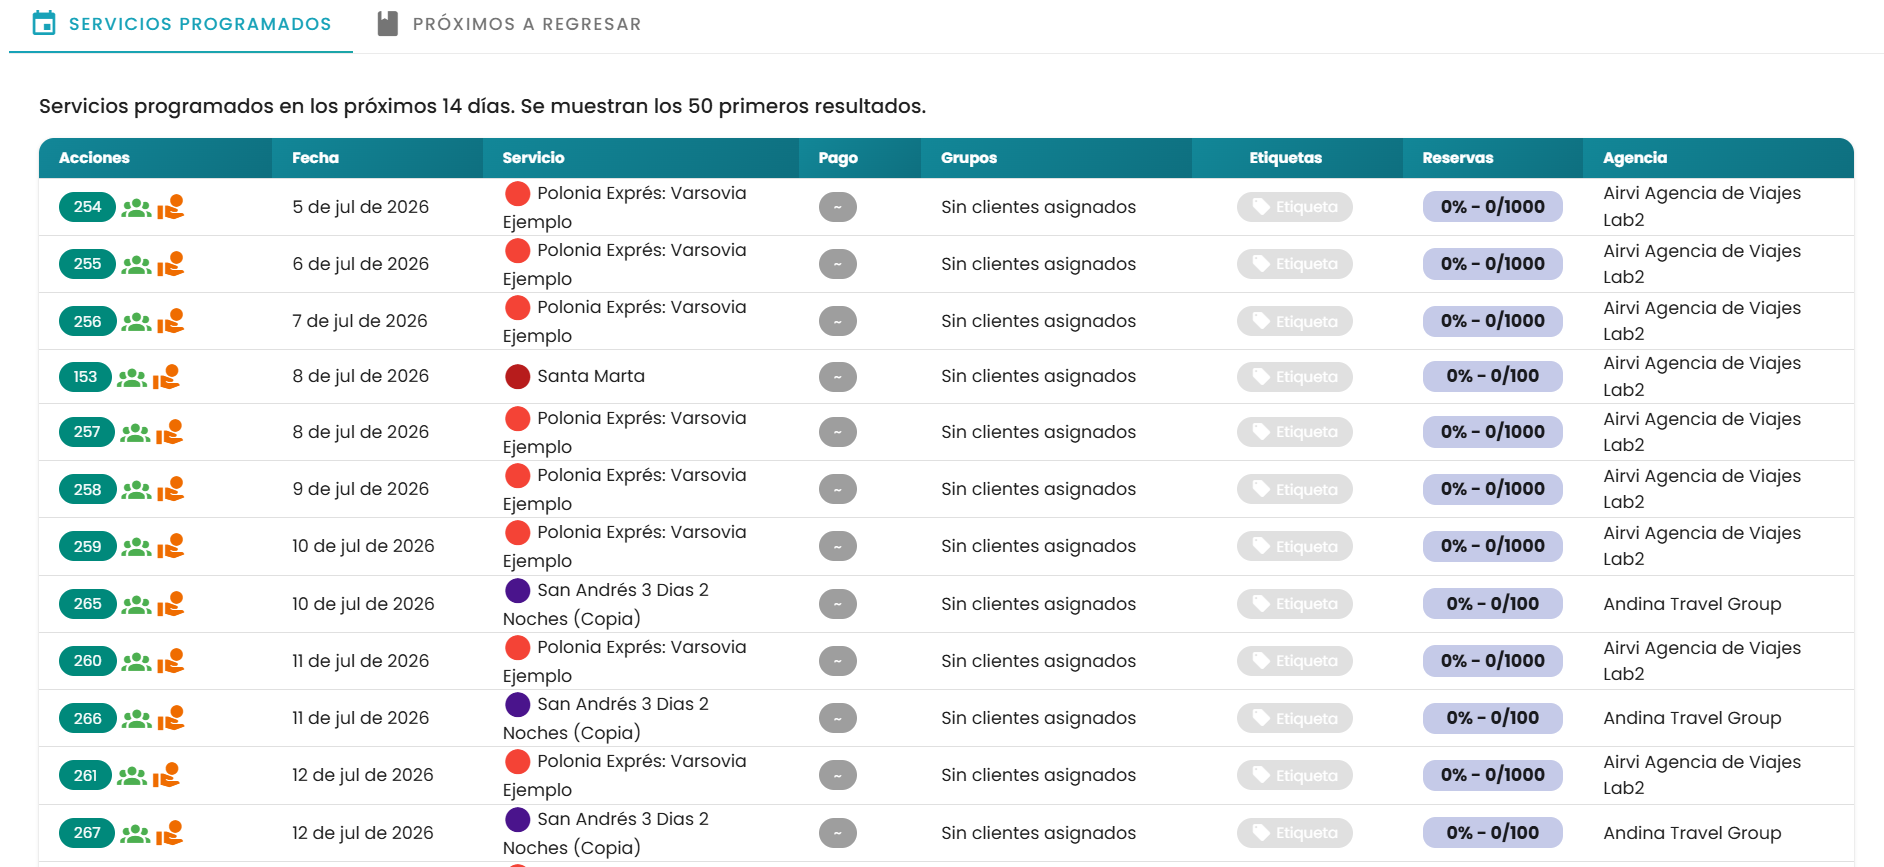This screenshot has width=1884, height=867.
Task: Switch to Próximos a Regresar tab
Action: coord(509,24)
